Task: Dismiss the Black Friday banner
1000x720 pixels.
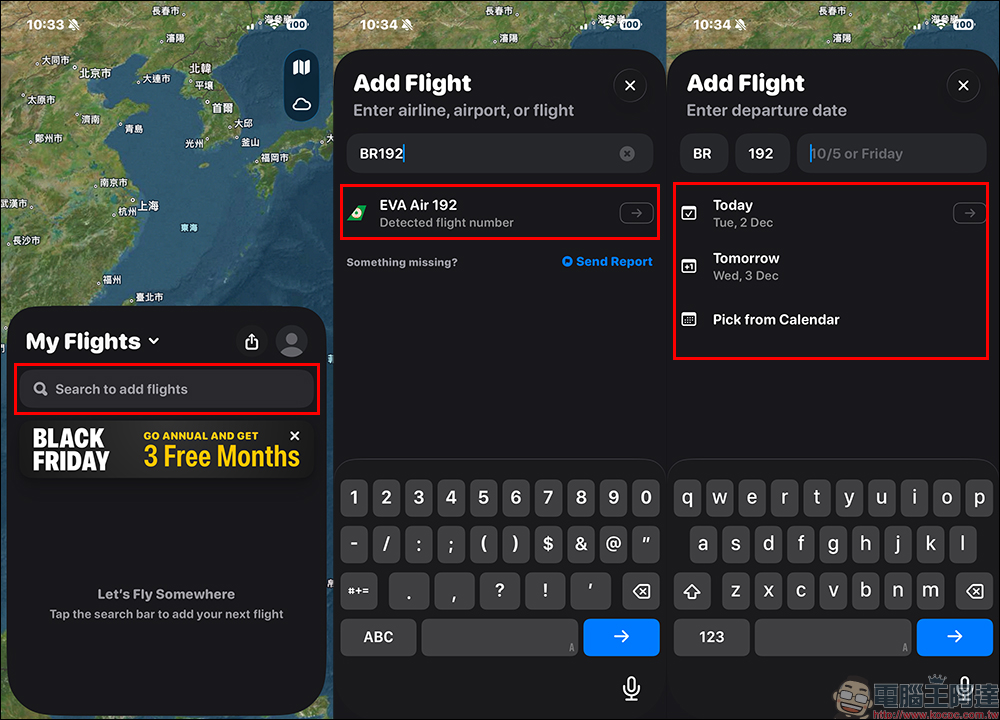Action: pyautogui.click(x=295, y=436)
